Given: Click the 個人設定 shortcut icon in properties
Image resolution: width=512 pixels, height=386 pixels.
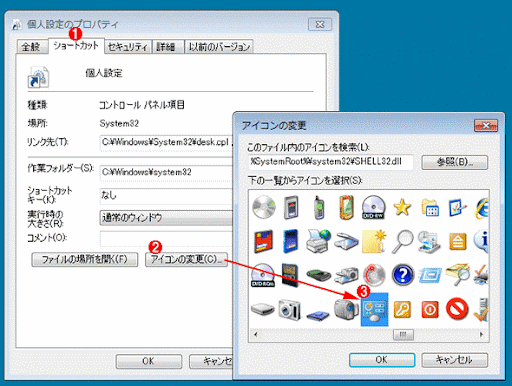Looking at the screenshot, I should coord(38,77).
